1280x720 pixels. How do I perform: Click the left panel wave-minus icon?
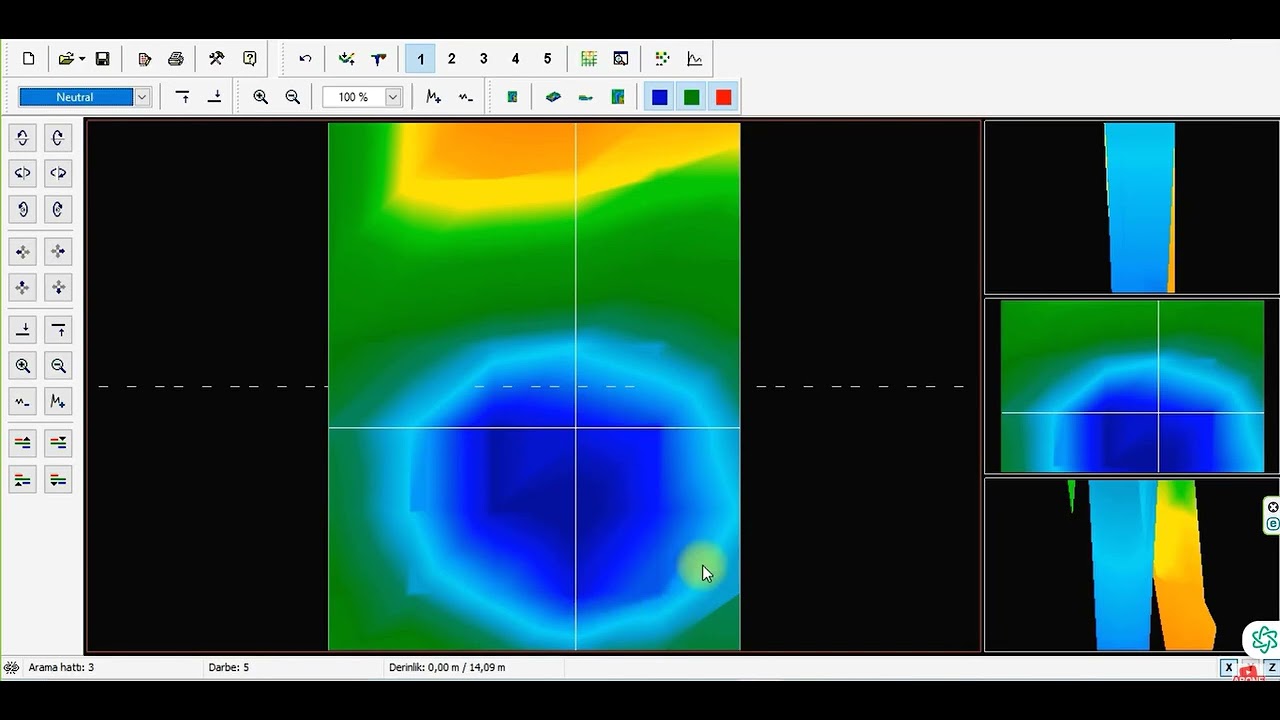pyautogui.click(x=23, y=402)
